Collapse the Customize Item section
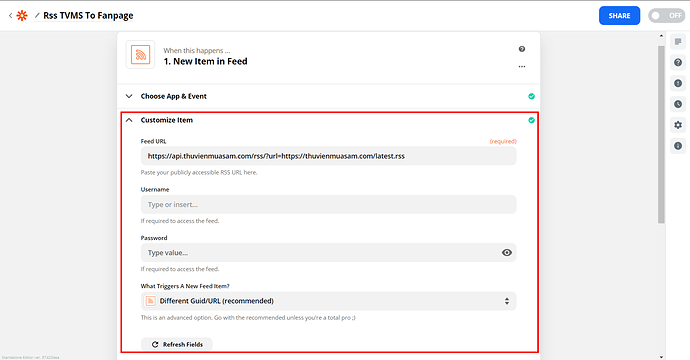This screenshot has width=690, height=360. (x=129, y=120)
